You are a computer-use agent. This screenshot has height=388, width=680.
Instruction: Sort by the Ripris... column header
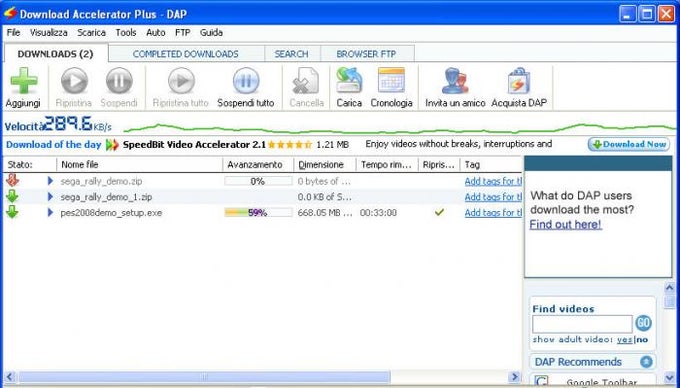point(439,165)
